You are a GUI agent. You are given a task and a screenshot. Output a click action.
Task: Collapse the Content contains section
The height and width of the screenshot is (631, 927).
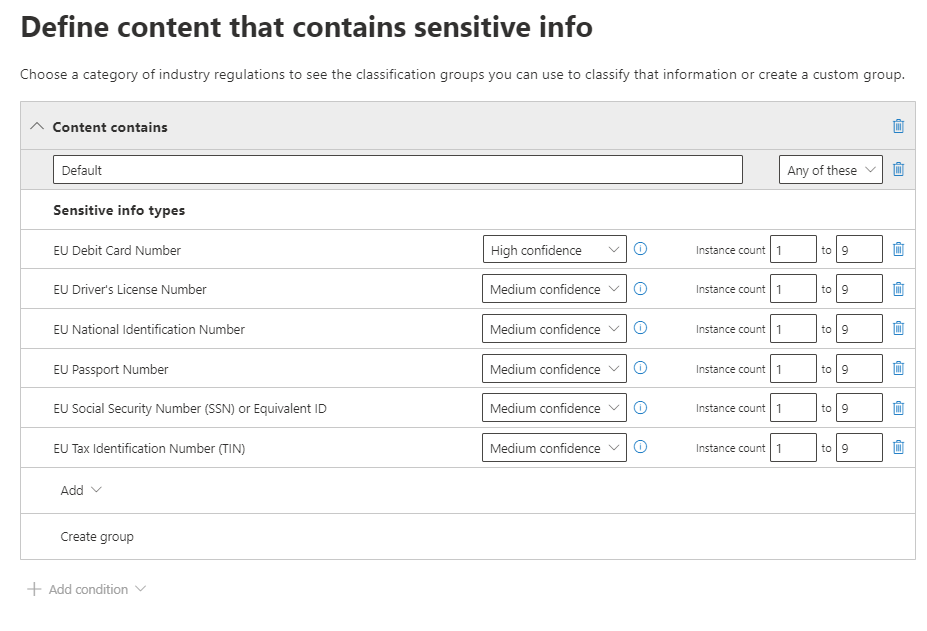[38, 127]
